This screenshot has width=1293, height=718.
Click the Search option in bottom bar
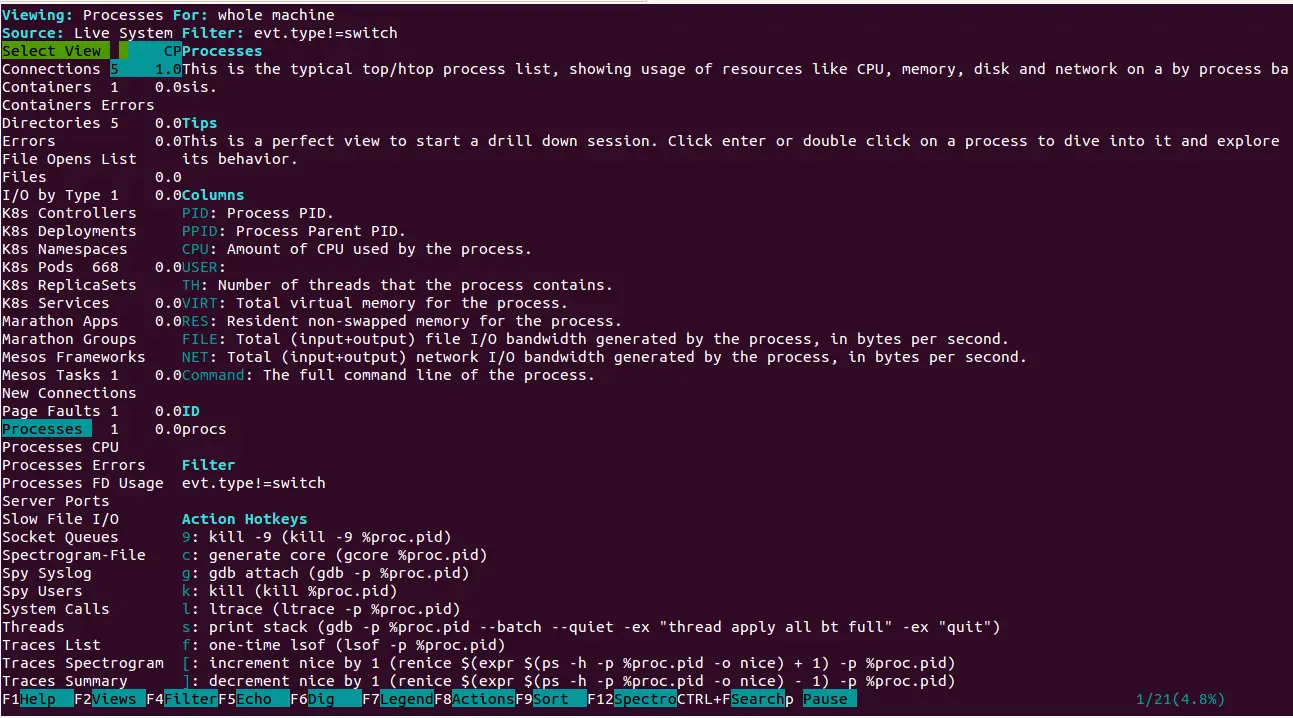[757, 700]
